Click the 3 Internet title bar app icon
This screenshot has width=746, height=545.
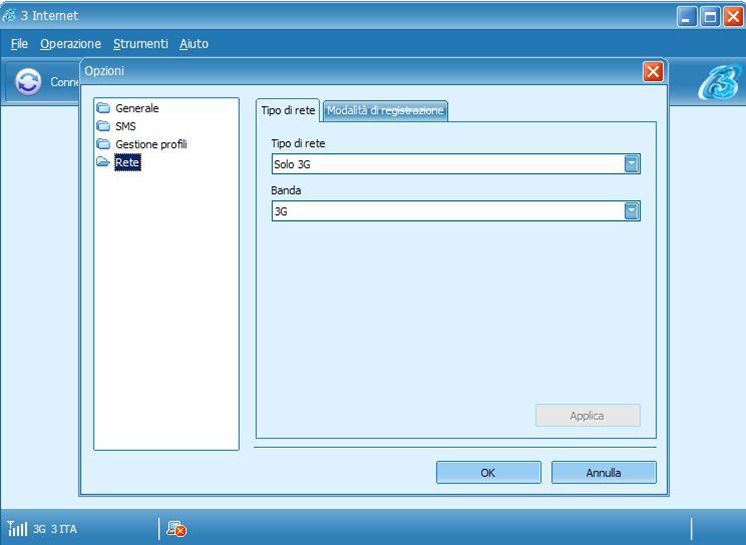tap(12, 15)
